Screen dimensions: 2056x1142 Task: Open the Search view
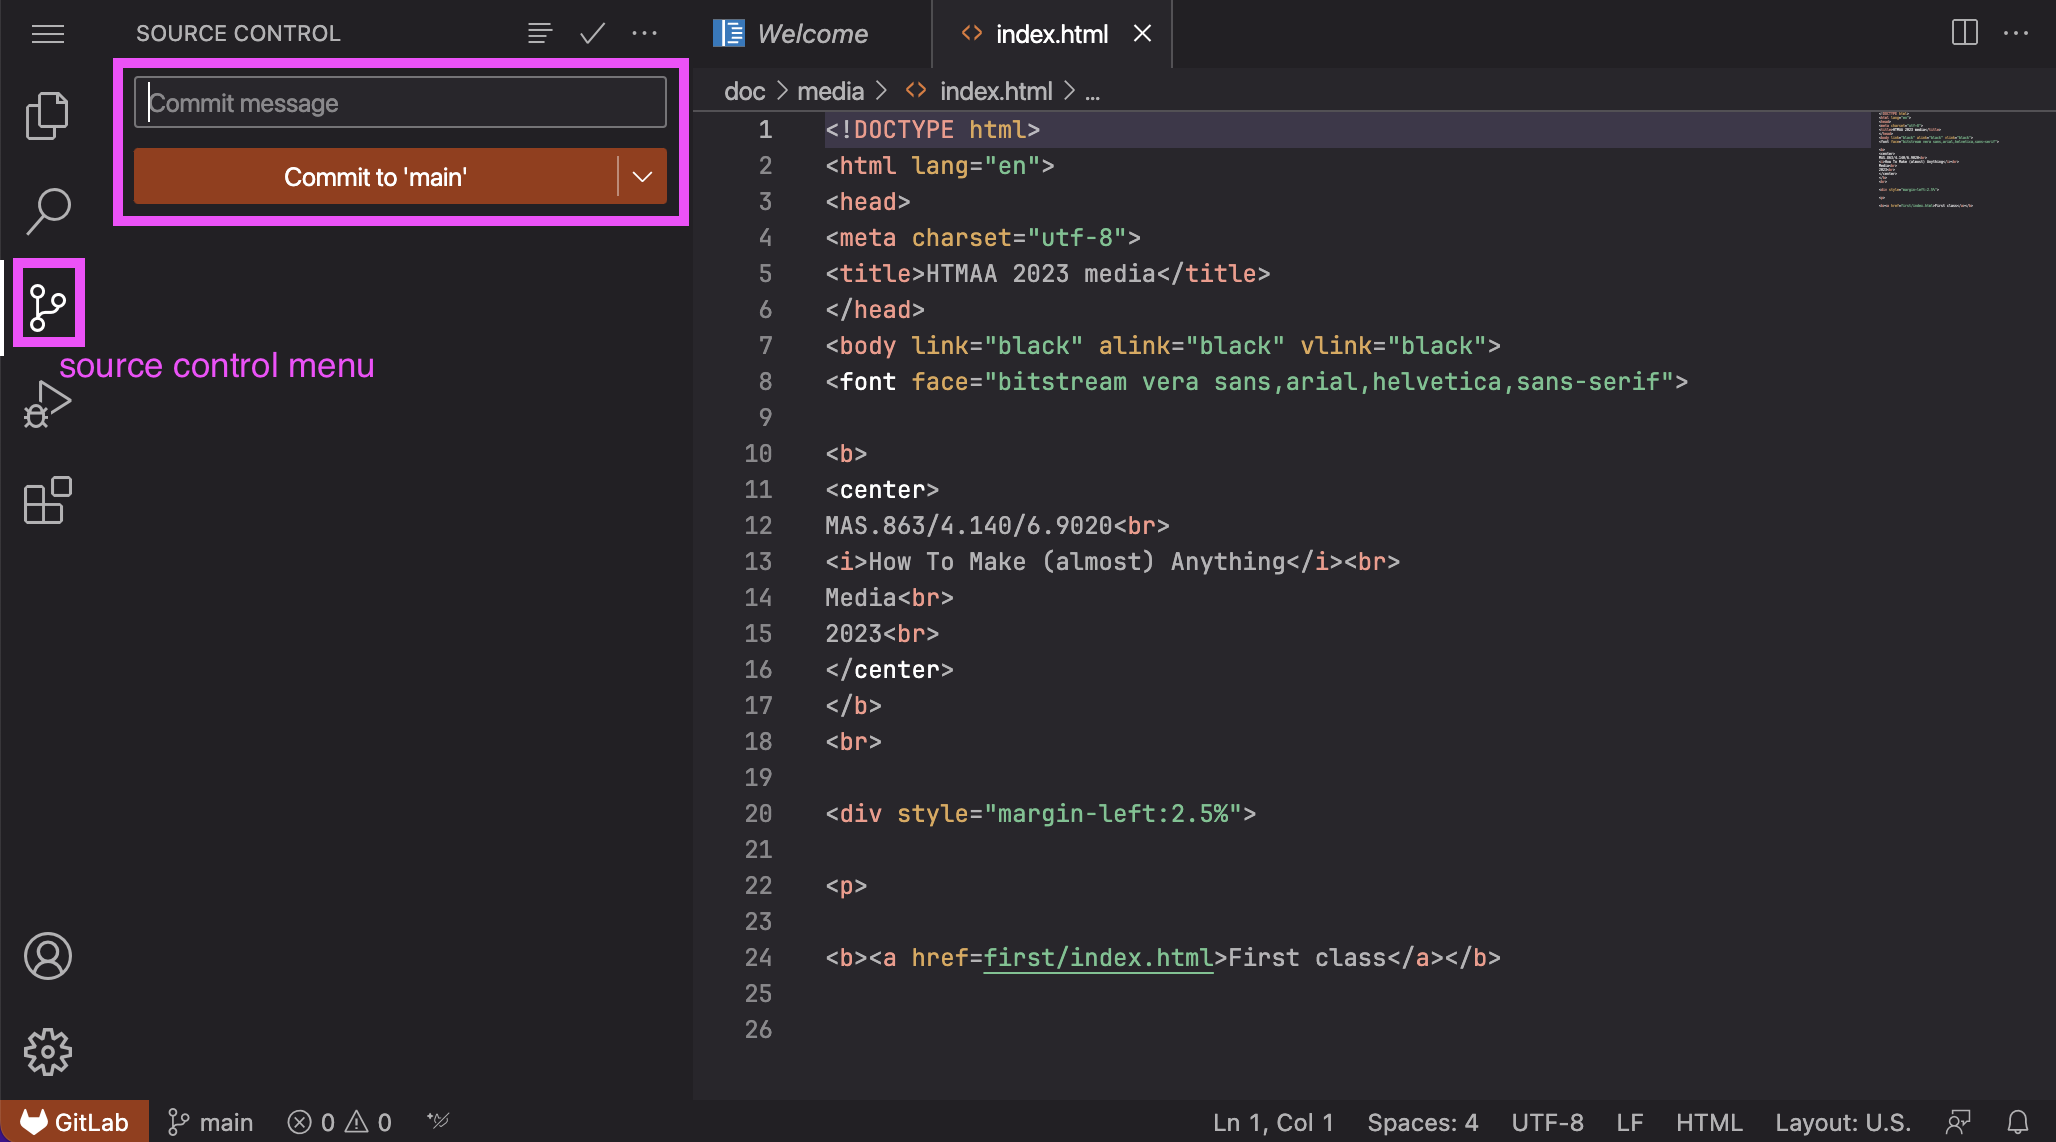click(x=47, y=211)
